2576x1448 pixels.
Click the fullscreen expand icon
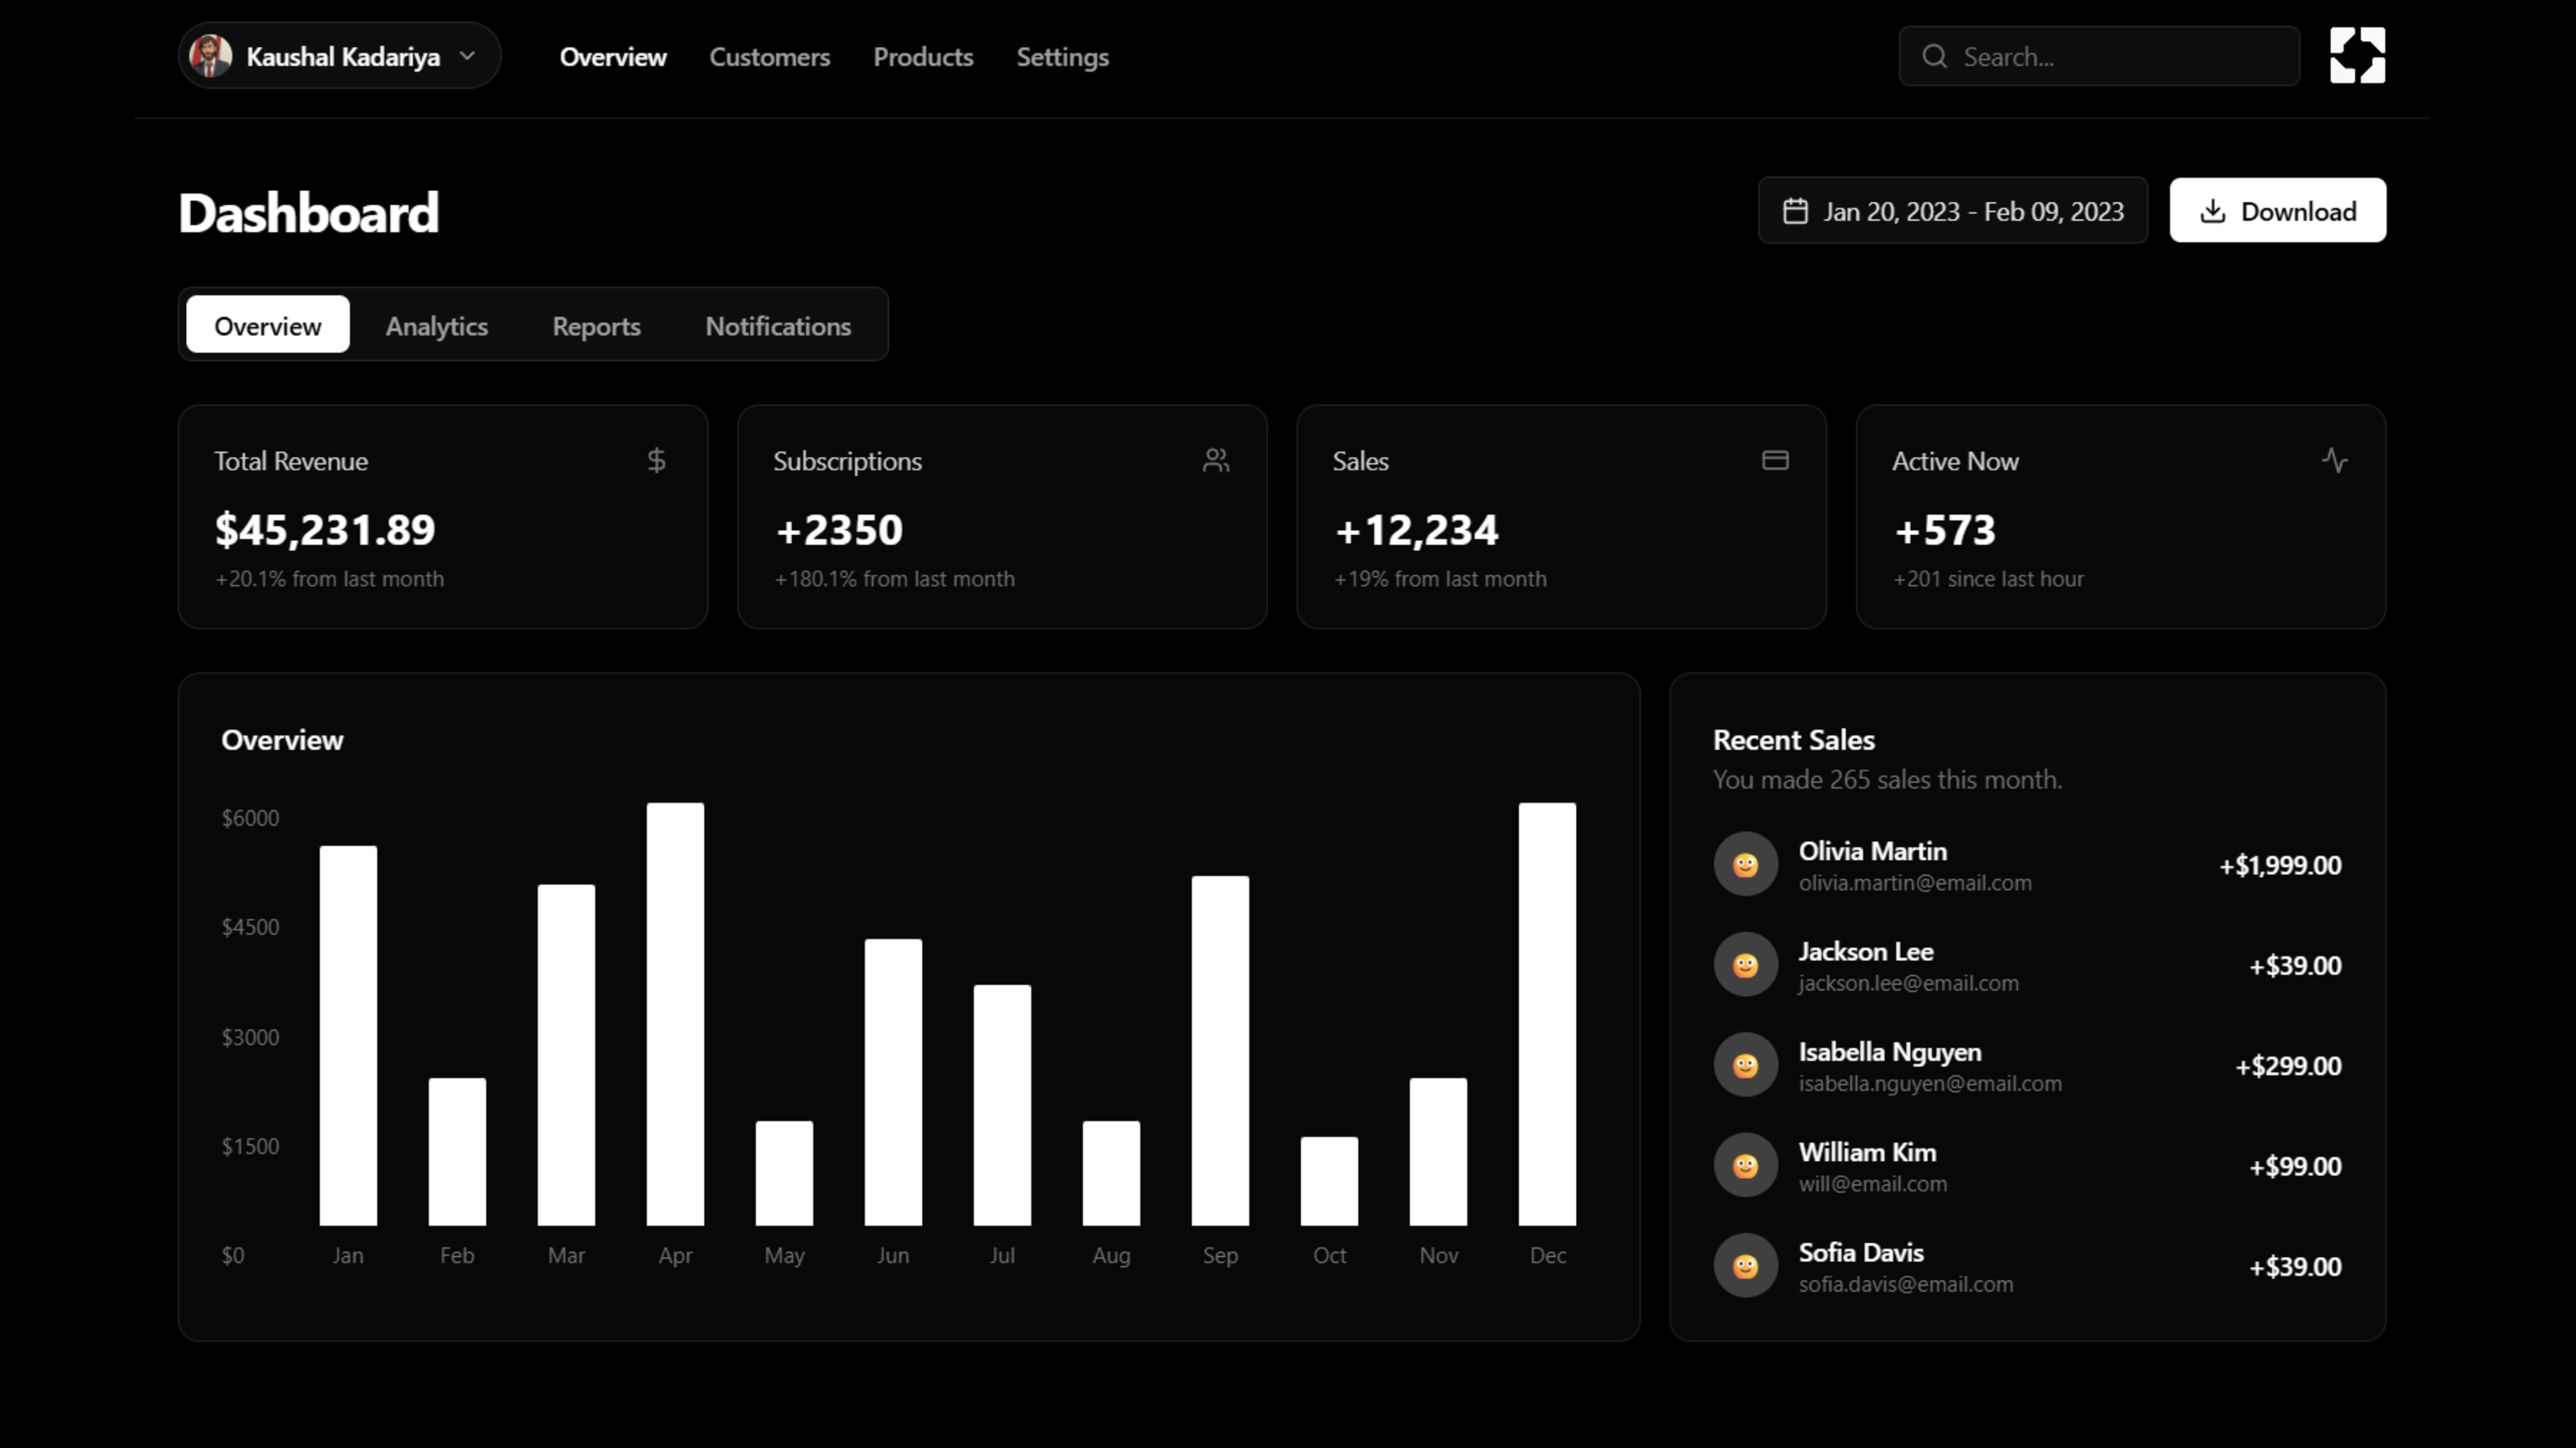(x=2357, y=56)
